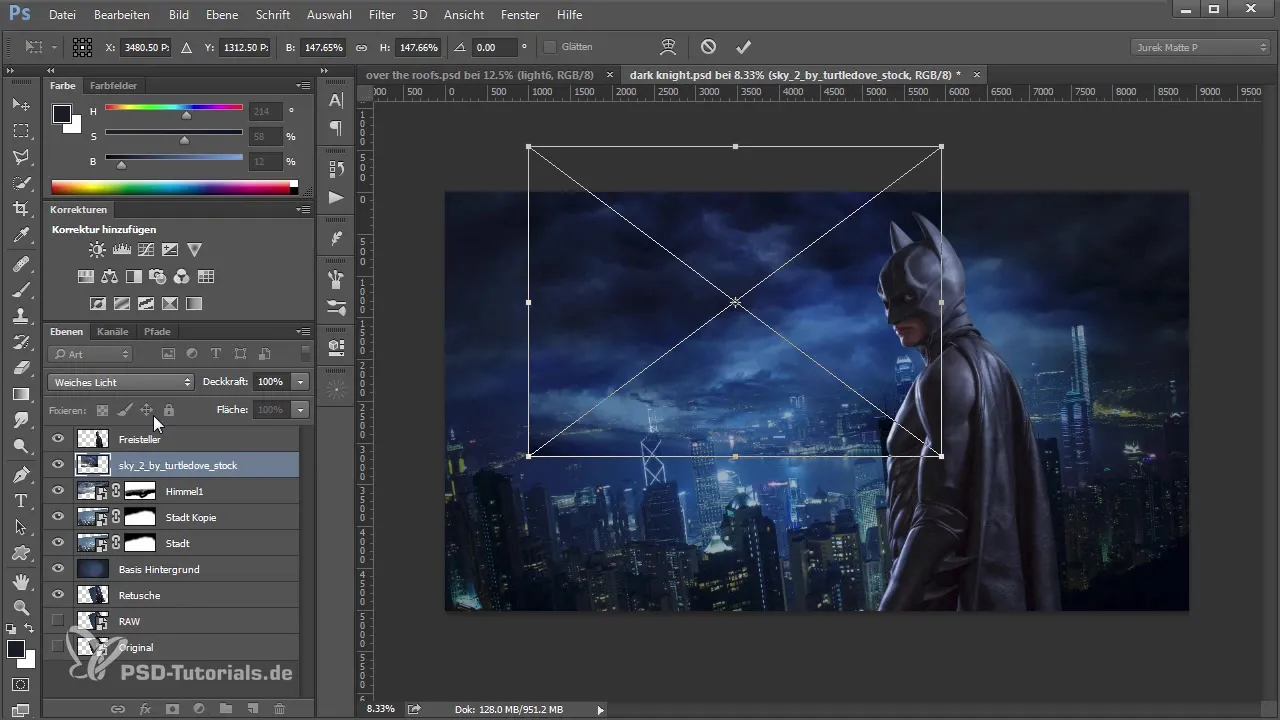Click the rotation angle input field

point(493,47)
